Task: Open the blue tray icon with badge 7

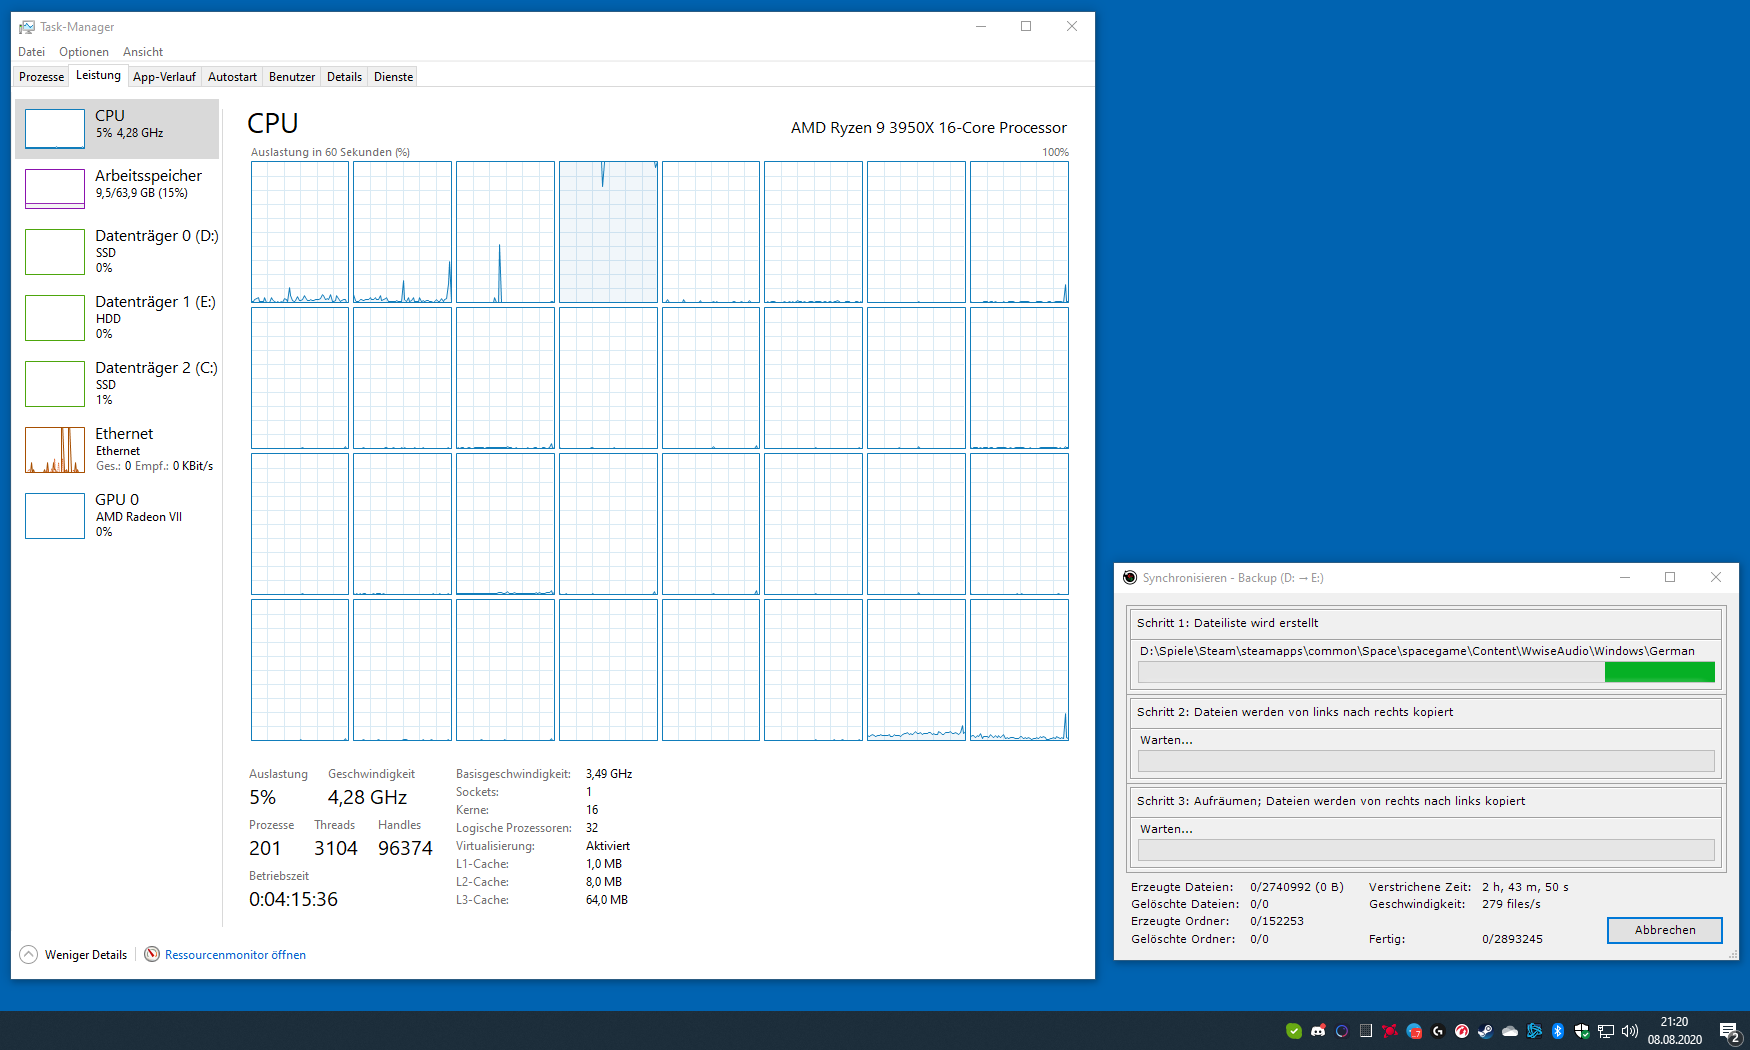Action: (1414, 1031)
